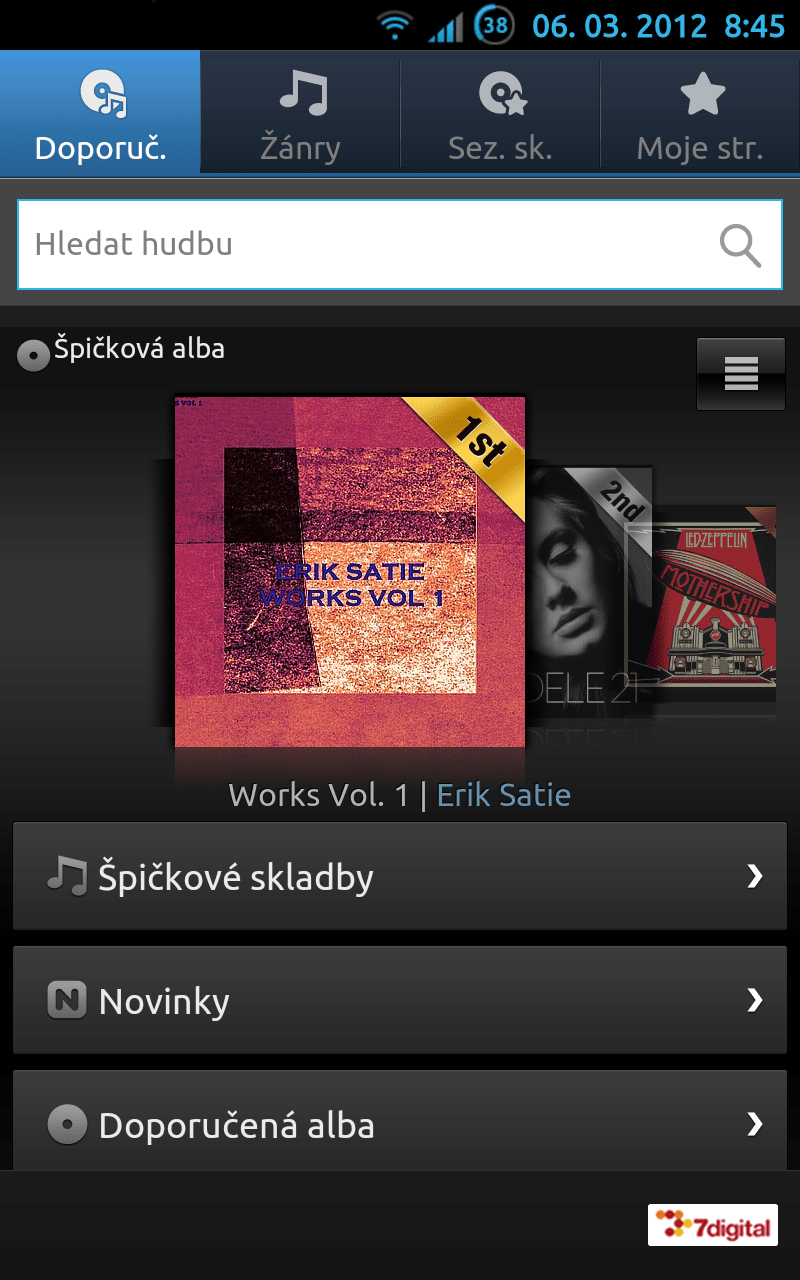Image resolution: width=800 pixels, height=1280 pixels.
Task: Open the Sez. sk. tab
Action: [500, 112]
